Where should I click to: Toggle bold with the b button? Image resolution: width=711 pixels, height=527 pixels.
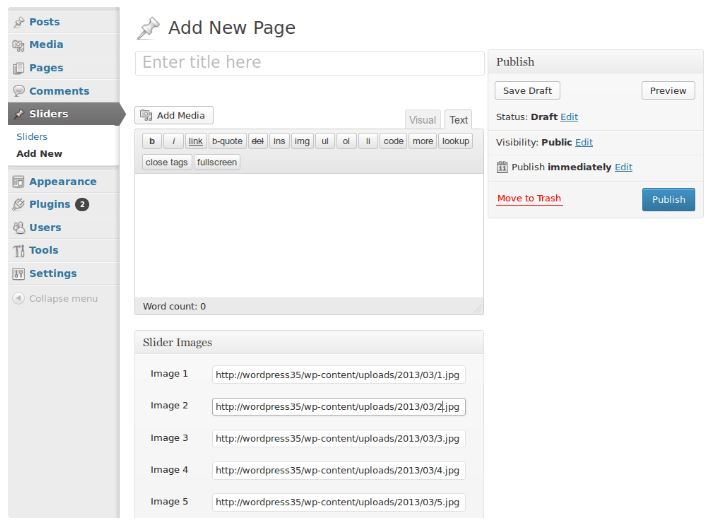click(x=151, y=141)
